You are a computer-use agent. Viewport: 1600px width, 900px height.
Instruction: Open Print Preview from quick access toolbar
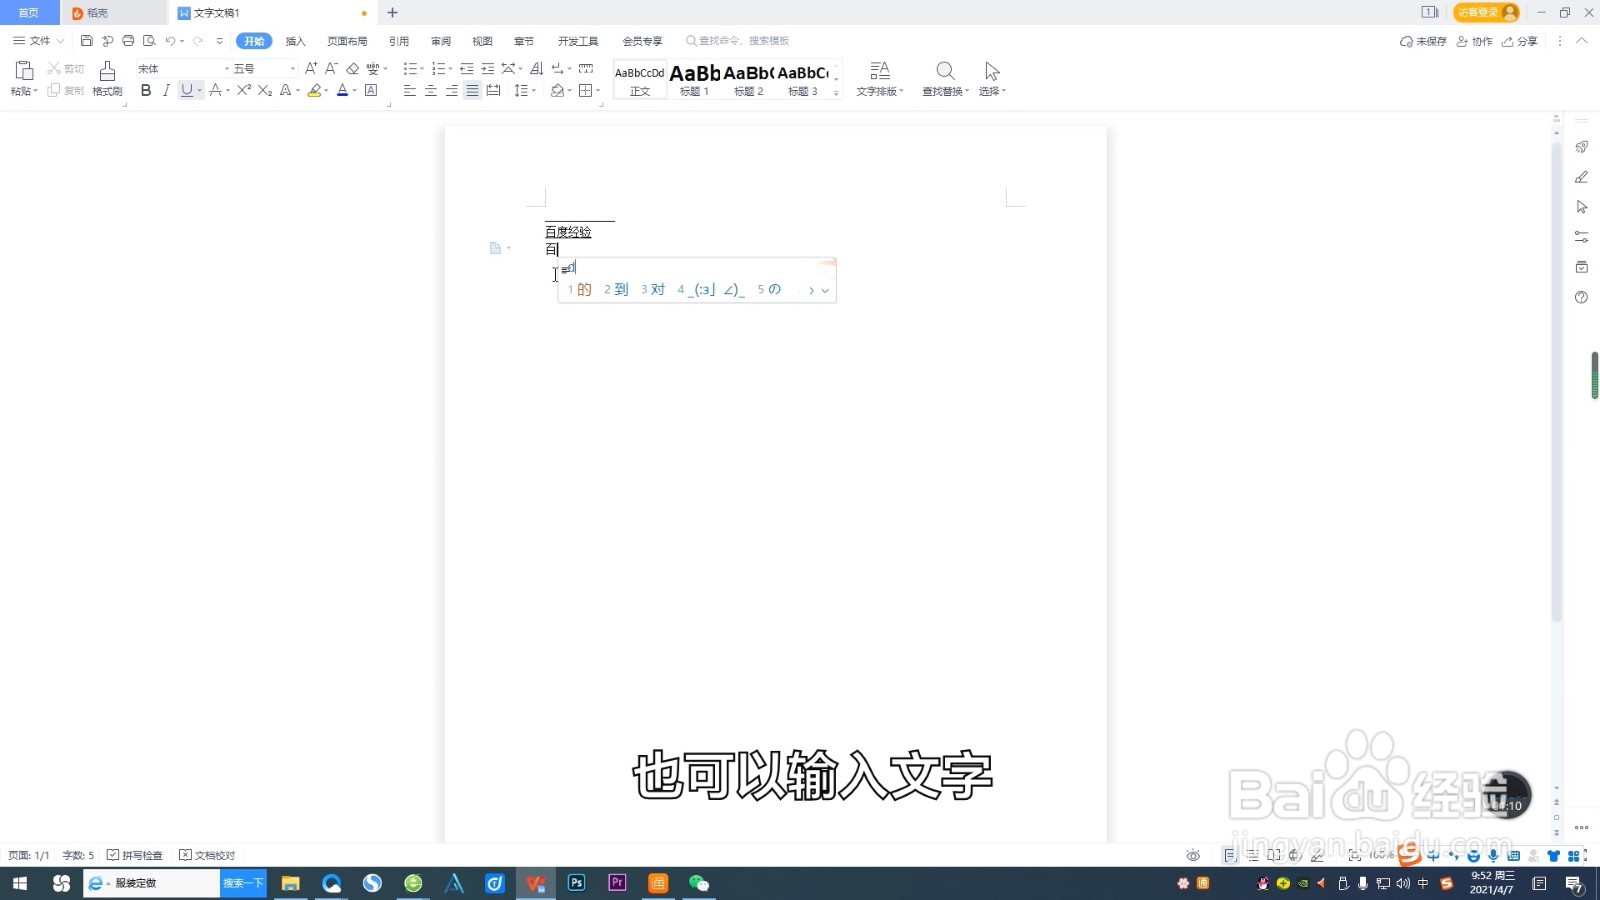click(x=149, y=41)
